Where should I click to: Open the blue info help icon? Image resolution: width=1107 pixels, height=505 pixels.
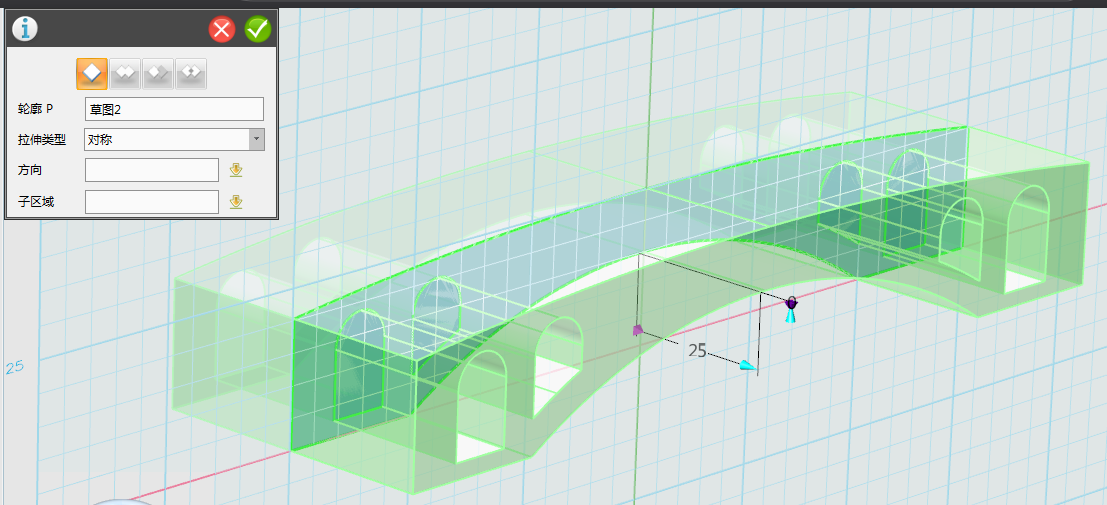click(x=24, y=29)
